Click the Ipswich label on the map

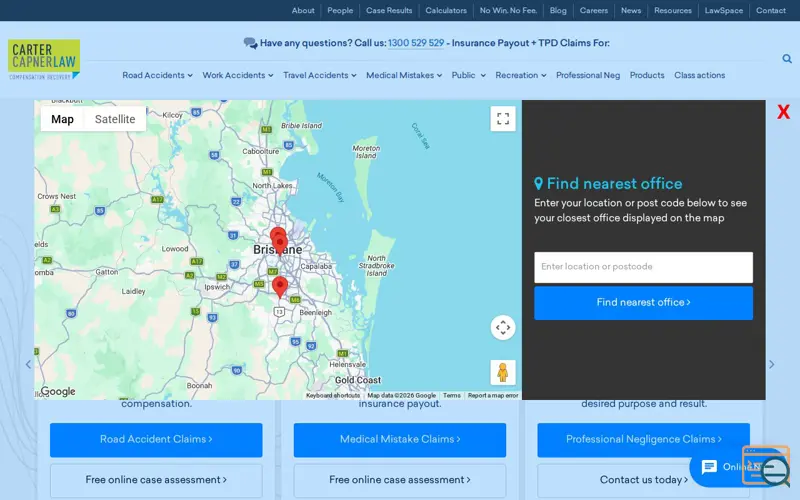[217, 287]
